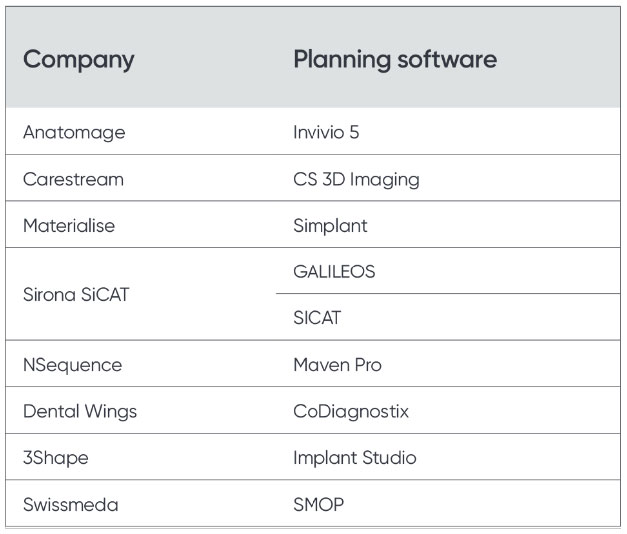
Task: Click the CS 3D Imaging entry
Action: pyautogui.click(x=356, y=179)
